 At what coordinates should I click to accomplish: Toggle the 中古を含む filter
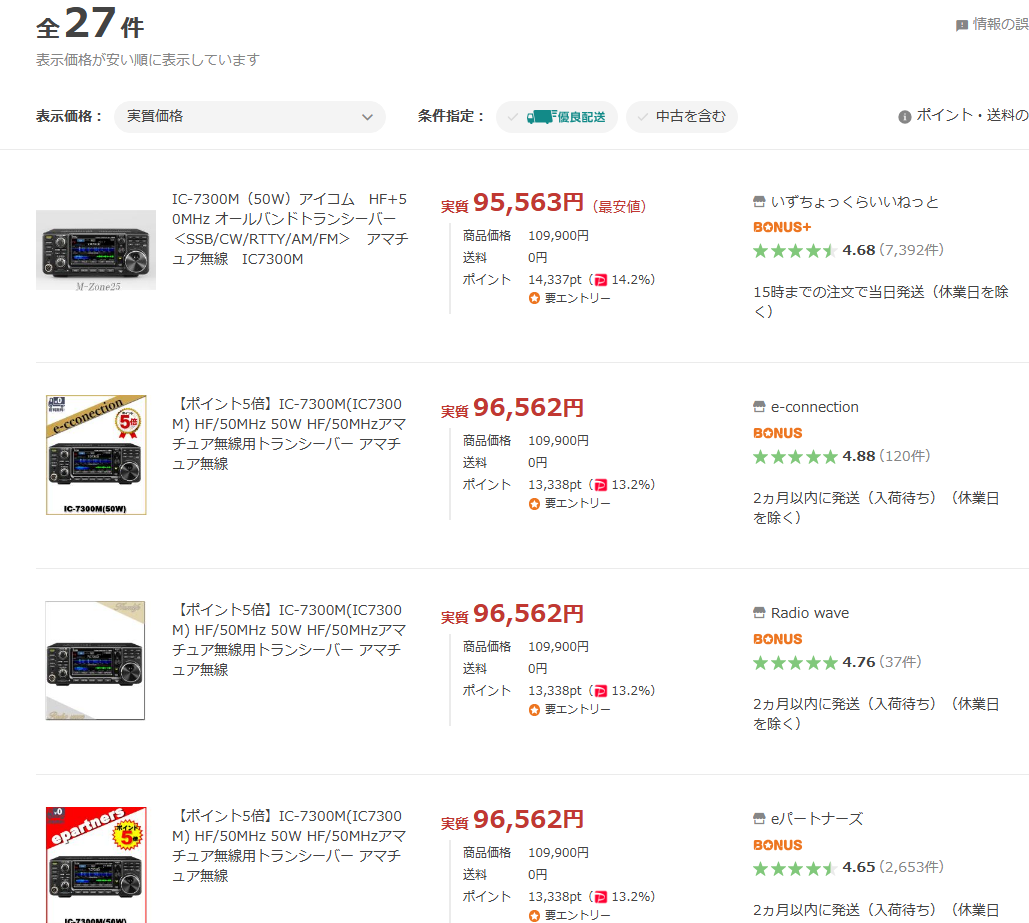681,117
